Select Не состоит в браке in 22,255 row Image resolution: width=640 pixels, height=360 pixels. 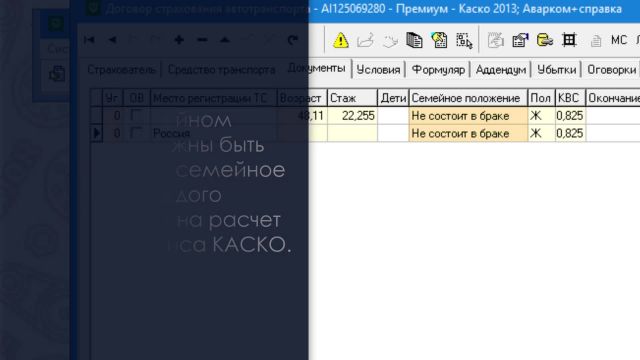468,116
